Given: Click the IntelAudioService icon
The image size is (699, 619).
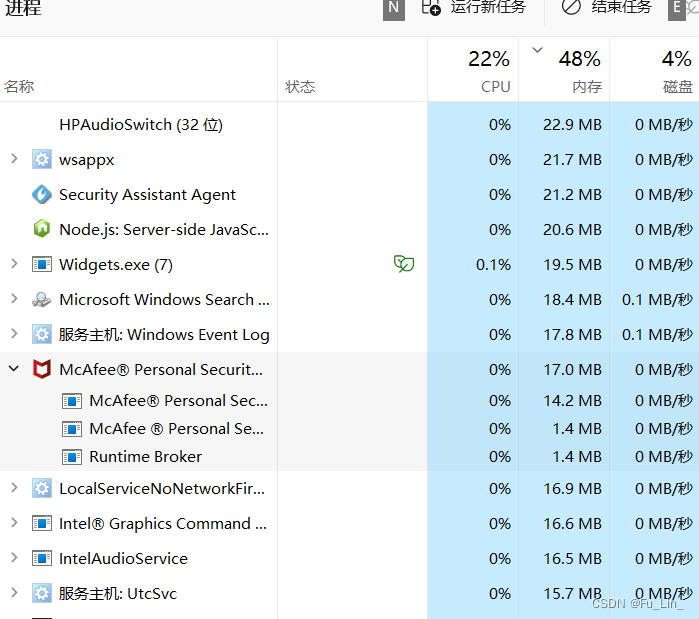Looking at the screenshot, I should [x=42, y=559].
